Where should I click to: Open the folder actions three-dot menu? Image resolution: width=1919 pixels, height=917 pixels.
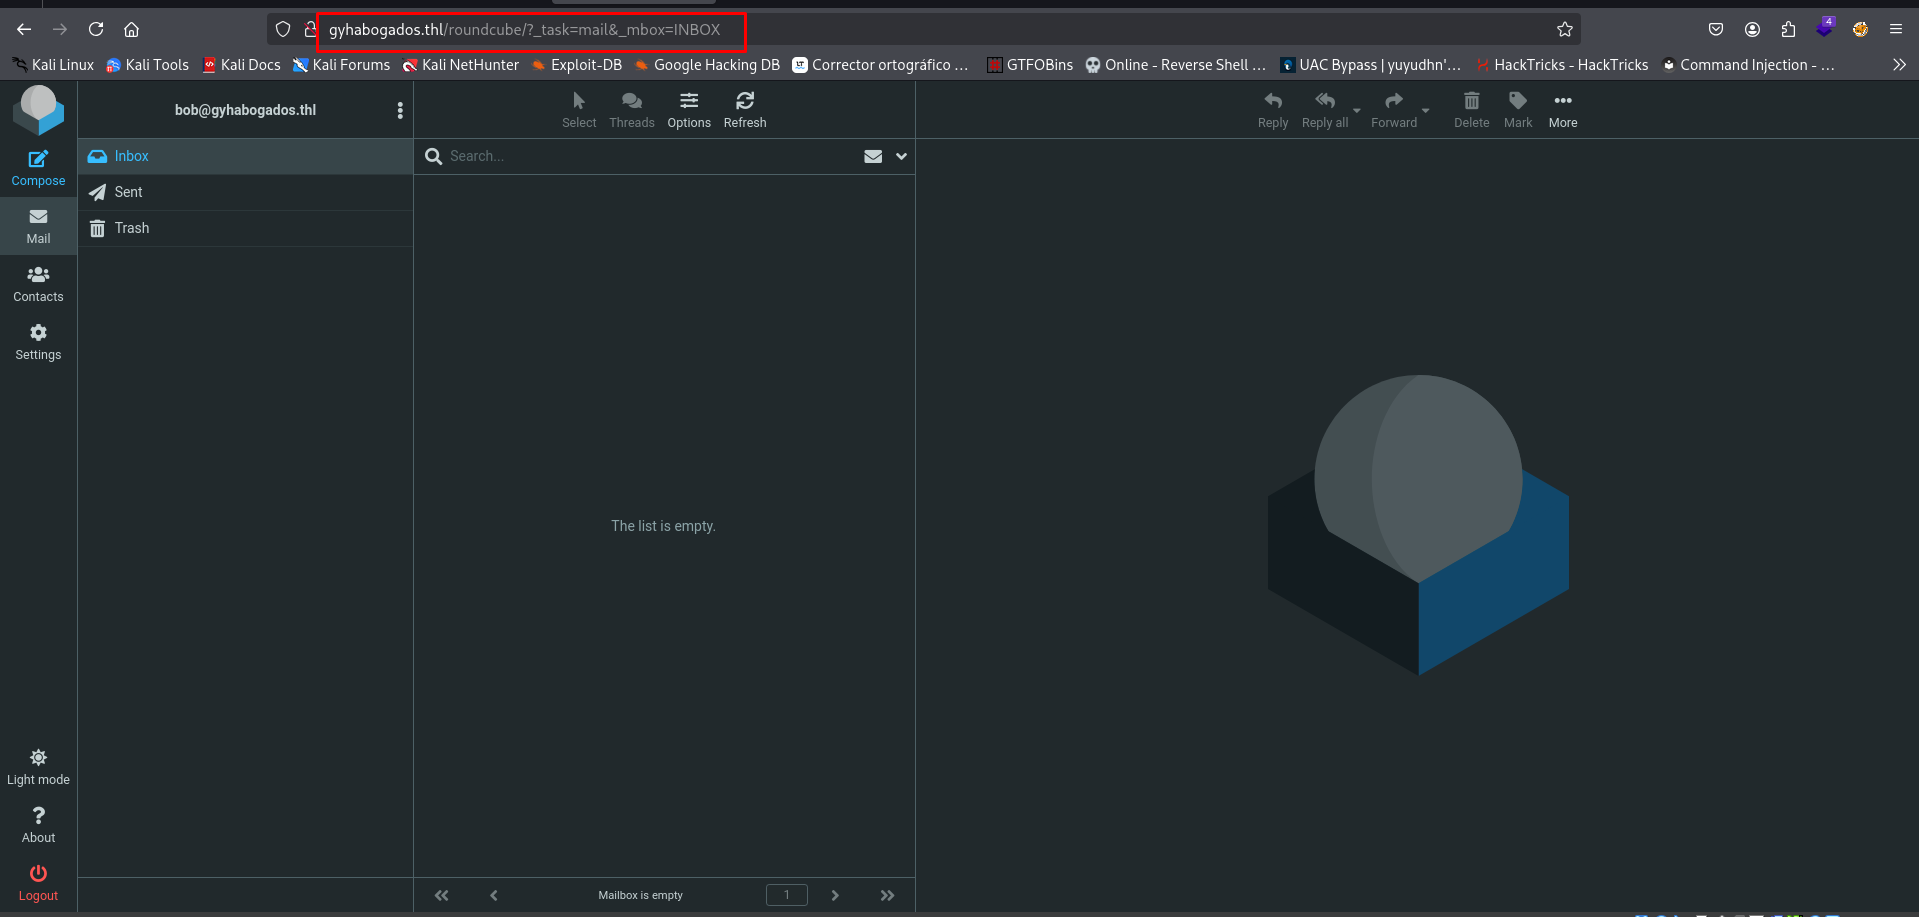point(400,110)
